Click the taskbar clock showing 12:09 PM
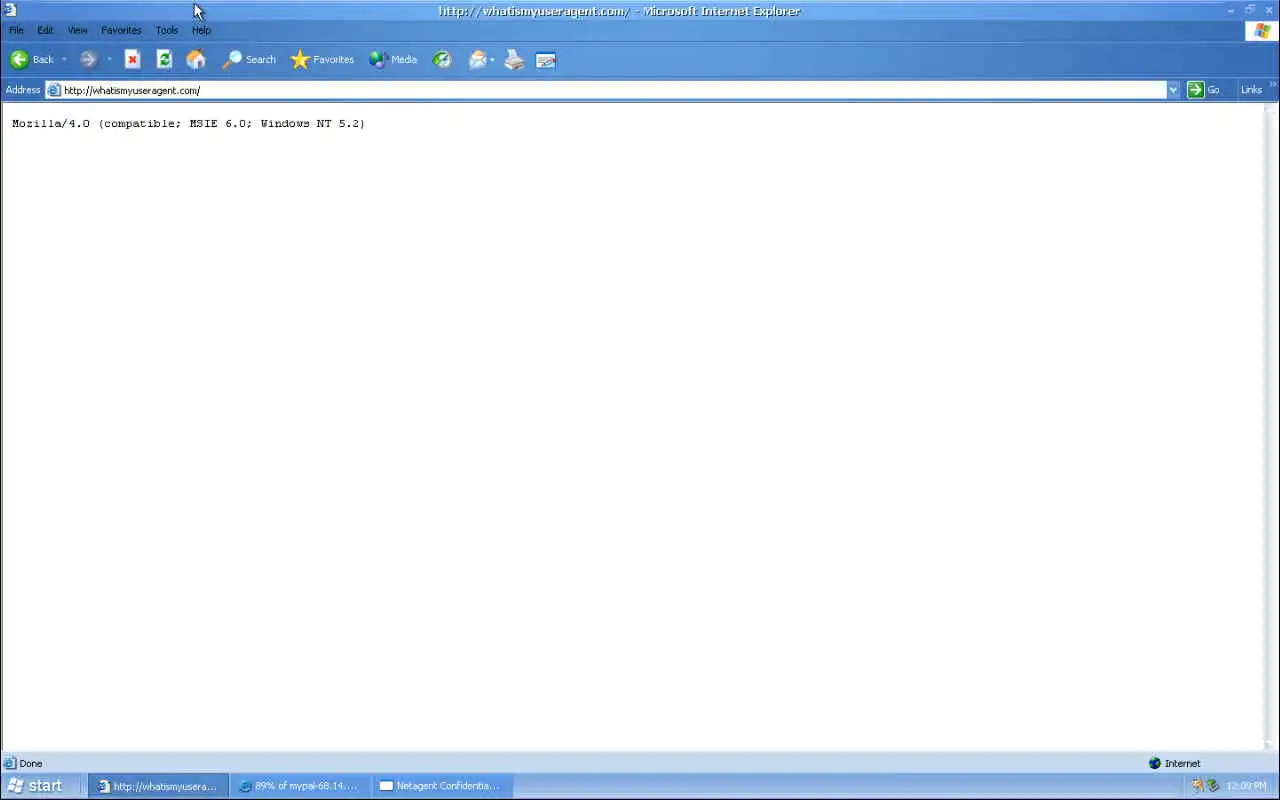The width and height of the screenshot is (1280, 800). click(1247, 786)
